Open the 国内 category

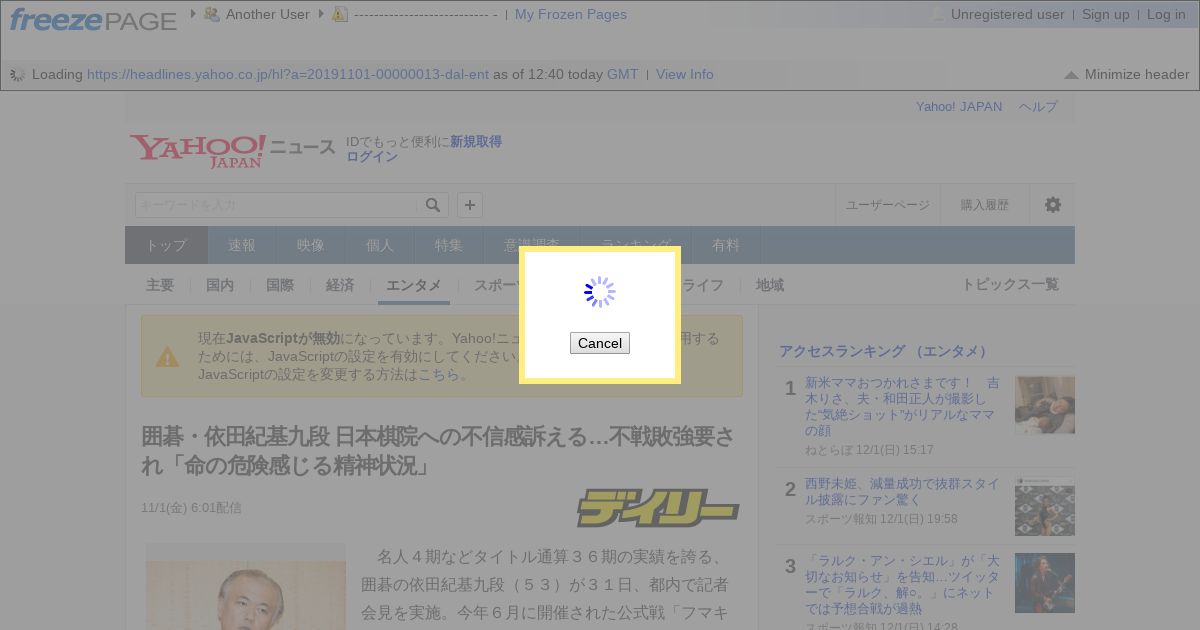coord(220,285)
